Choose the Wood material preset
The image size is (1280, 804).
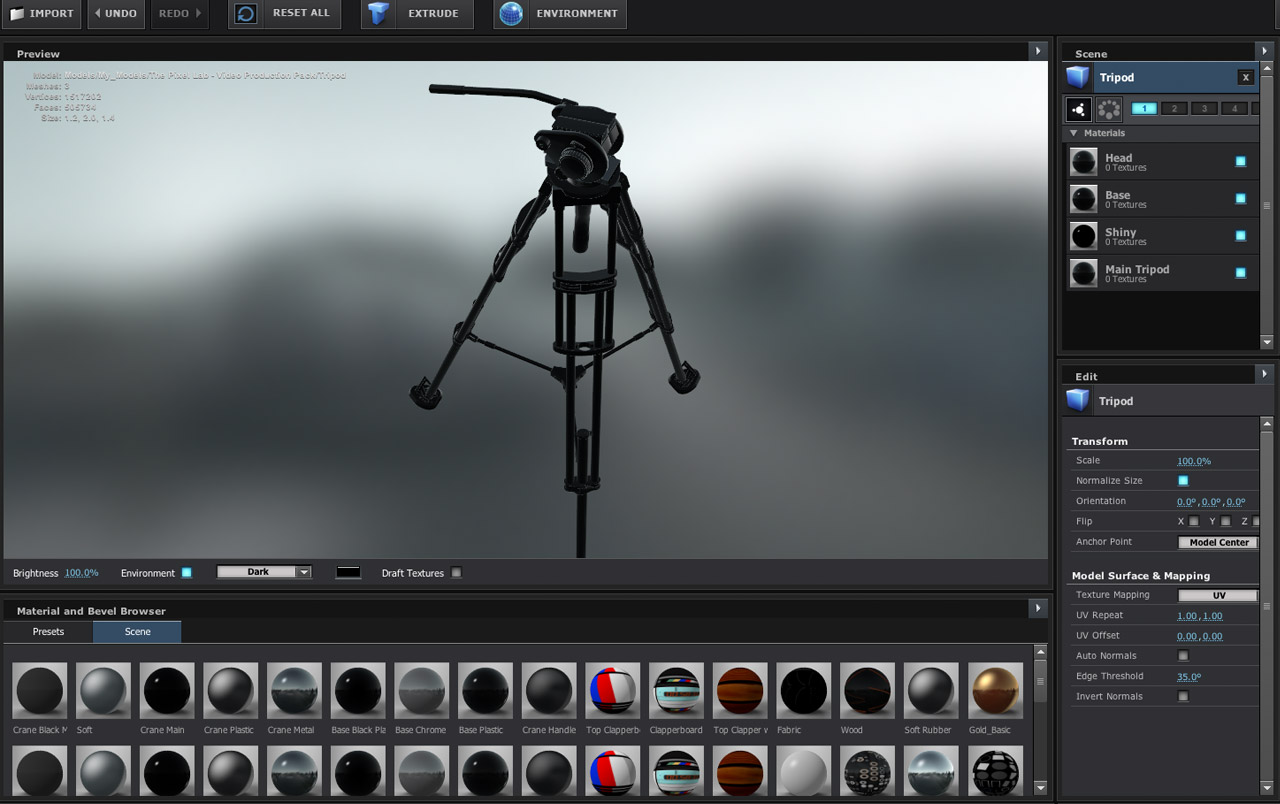(x=868, y=690)
